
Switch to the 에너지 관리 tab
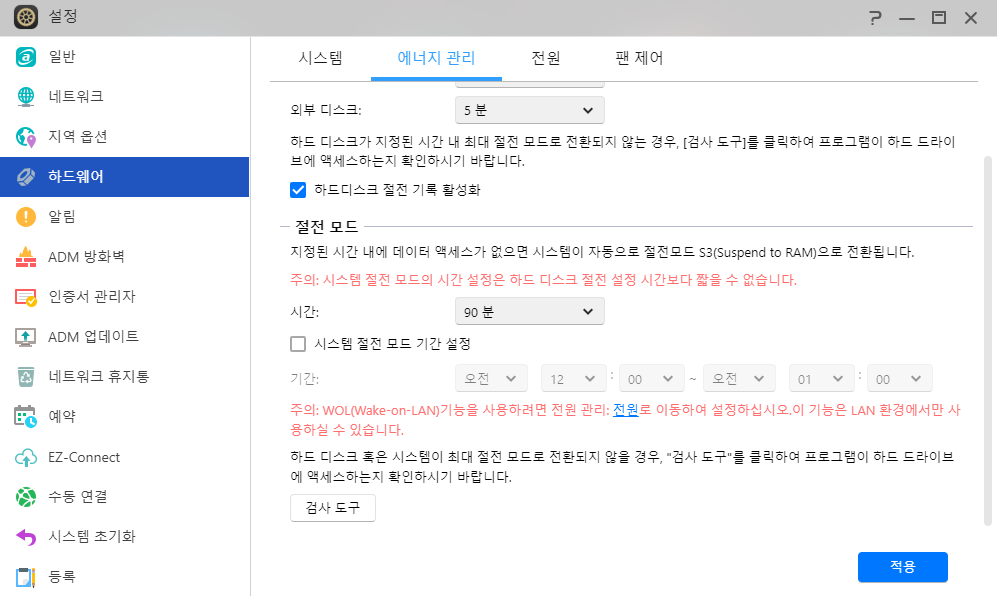[436, 58]
